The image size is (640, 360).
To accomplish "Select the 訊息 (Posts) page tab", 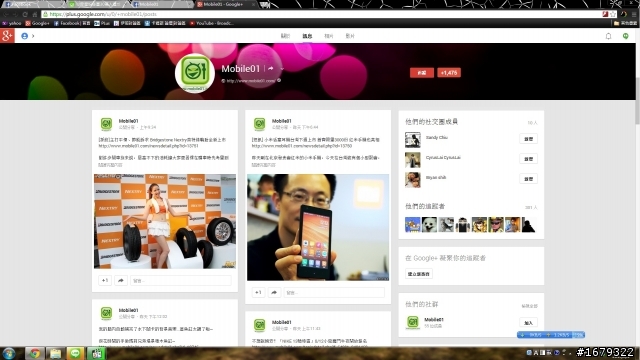I will point(307,36).
